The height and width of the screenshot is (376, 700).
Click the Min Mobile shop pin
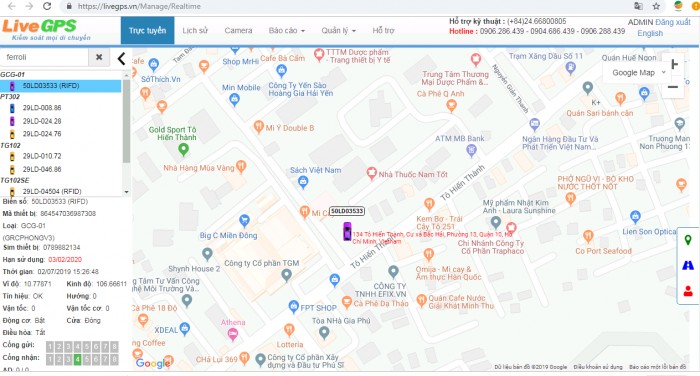[x=234, y=100]
